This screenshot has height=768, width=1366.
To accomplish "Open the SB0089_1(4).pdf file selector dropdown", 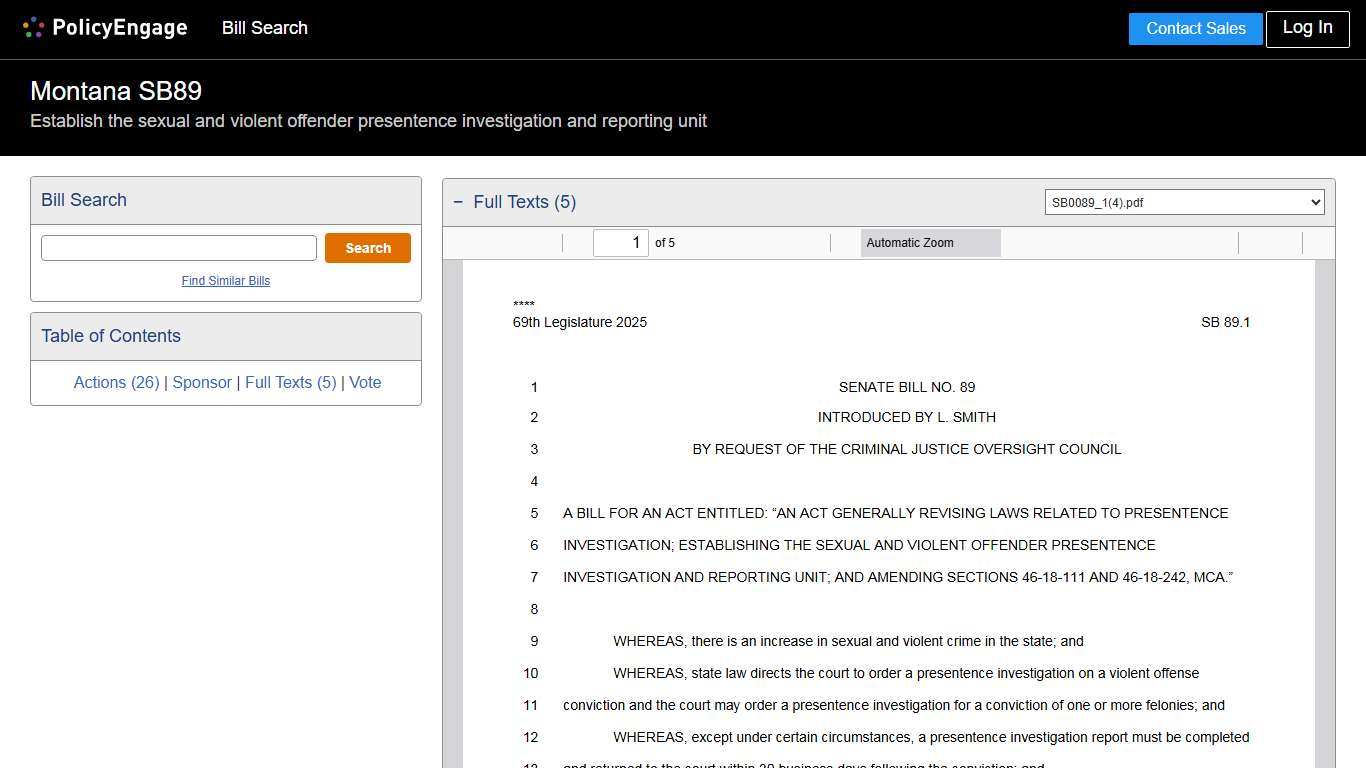I will tap(1184, 202).
